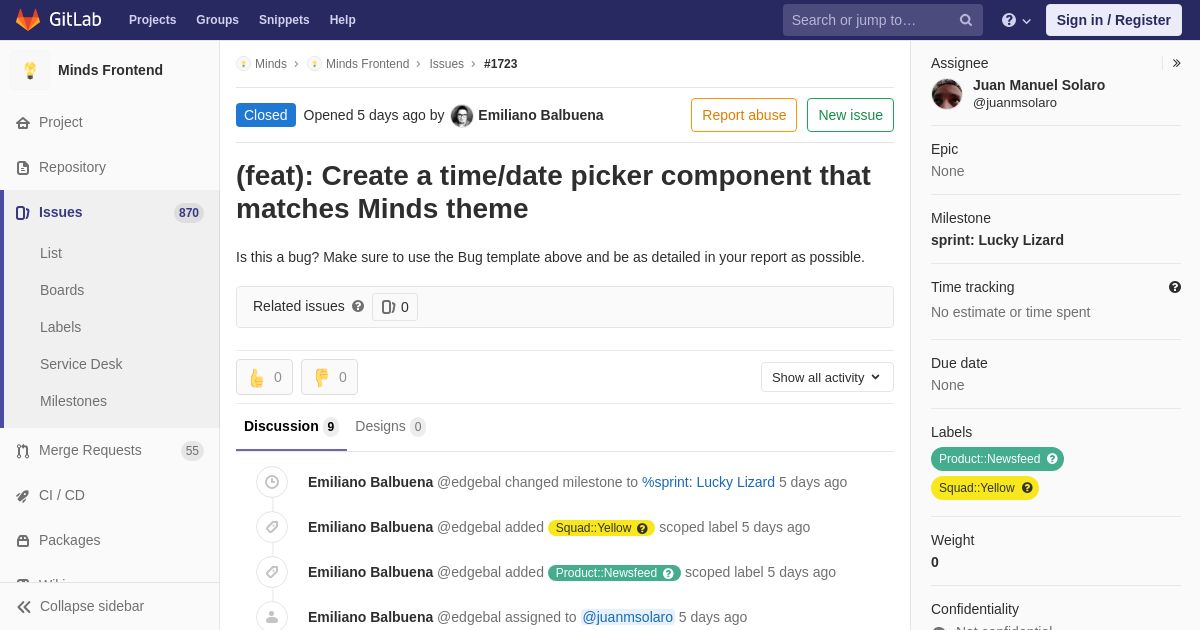This screenshot has width=1200, height=630.
Task: Click Merge Requests count badge 55
Action: tap(192, 451)
